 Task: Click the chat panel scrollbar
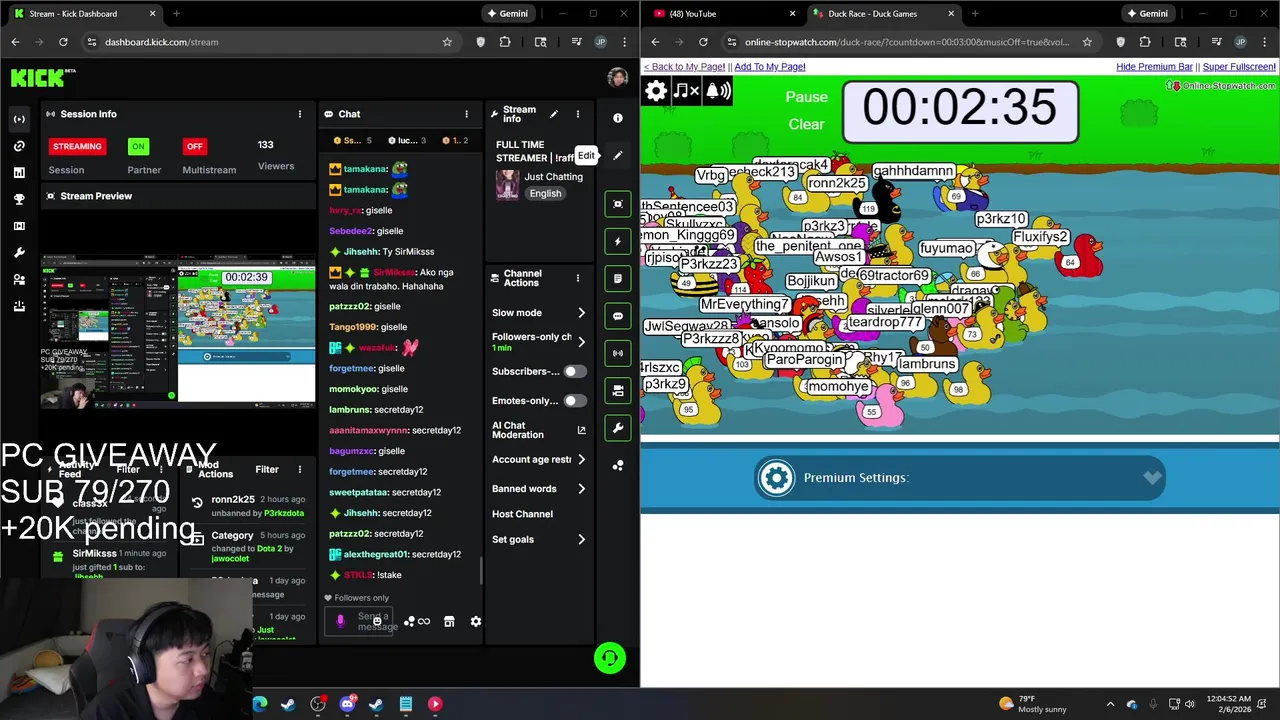[x=481, y=569]
